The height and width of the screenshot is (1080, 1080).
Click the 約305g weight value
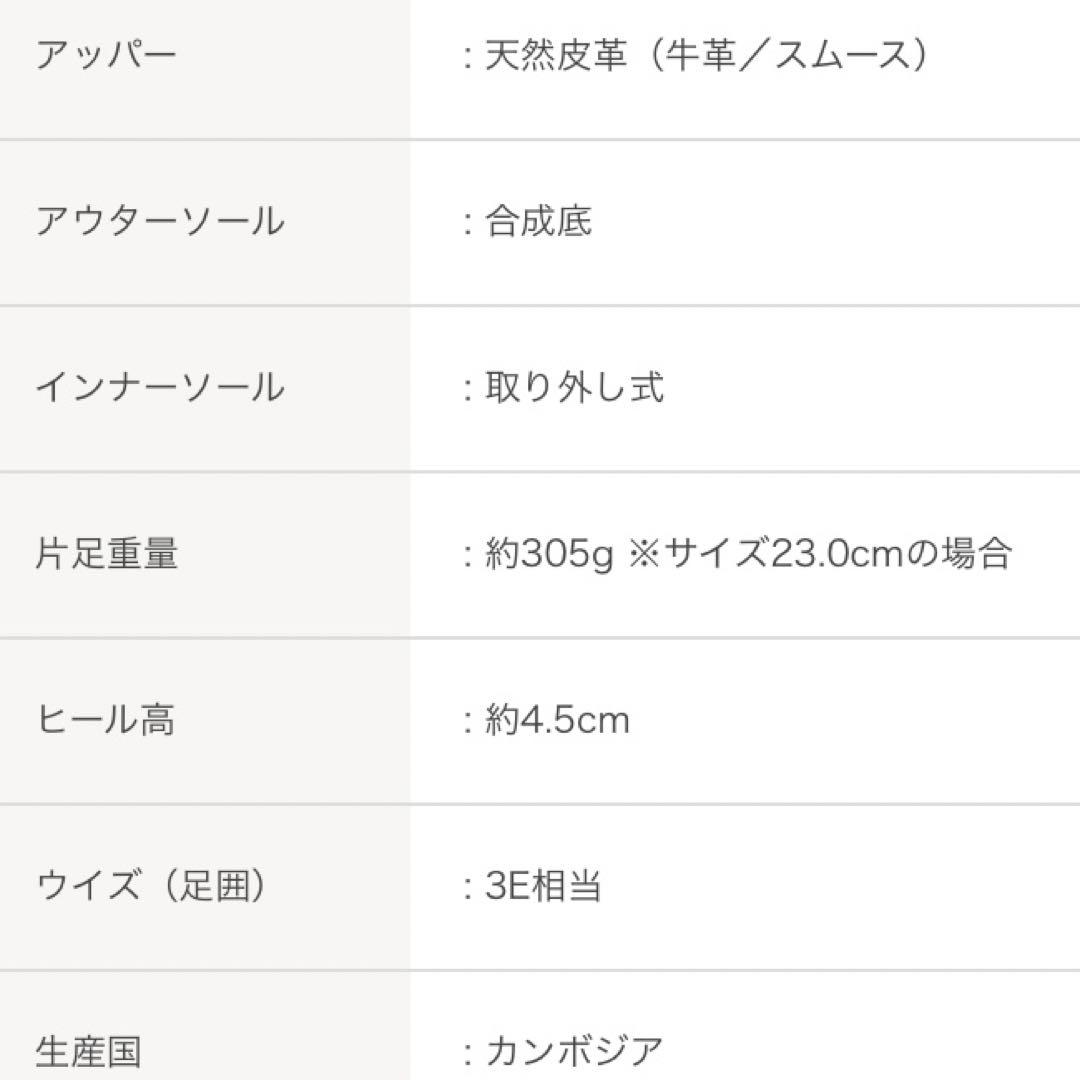pyautogui.click(x=549, y=554)
